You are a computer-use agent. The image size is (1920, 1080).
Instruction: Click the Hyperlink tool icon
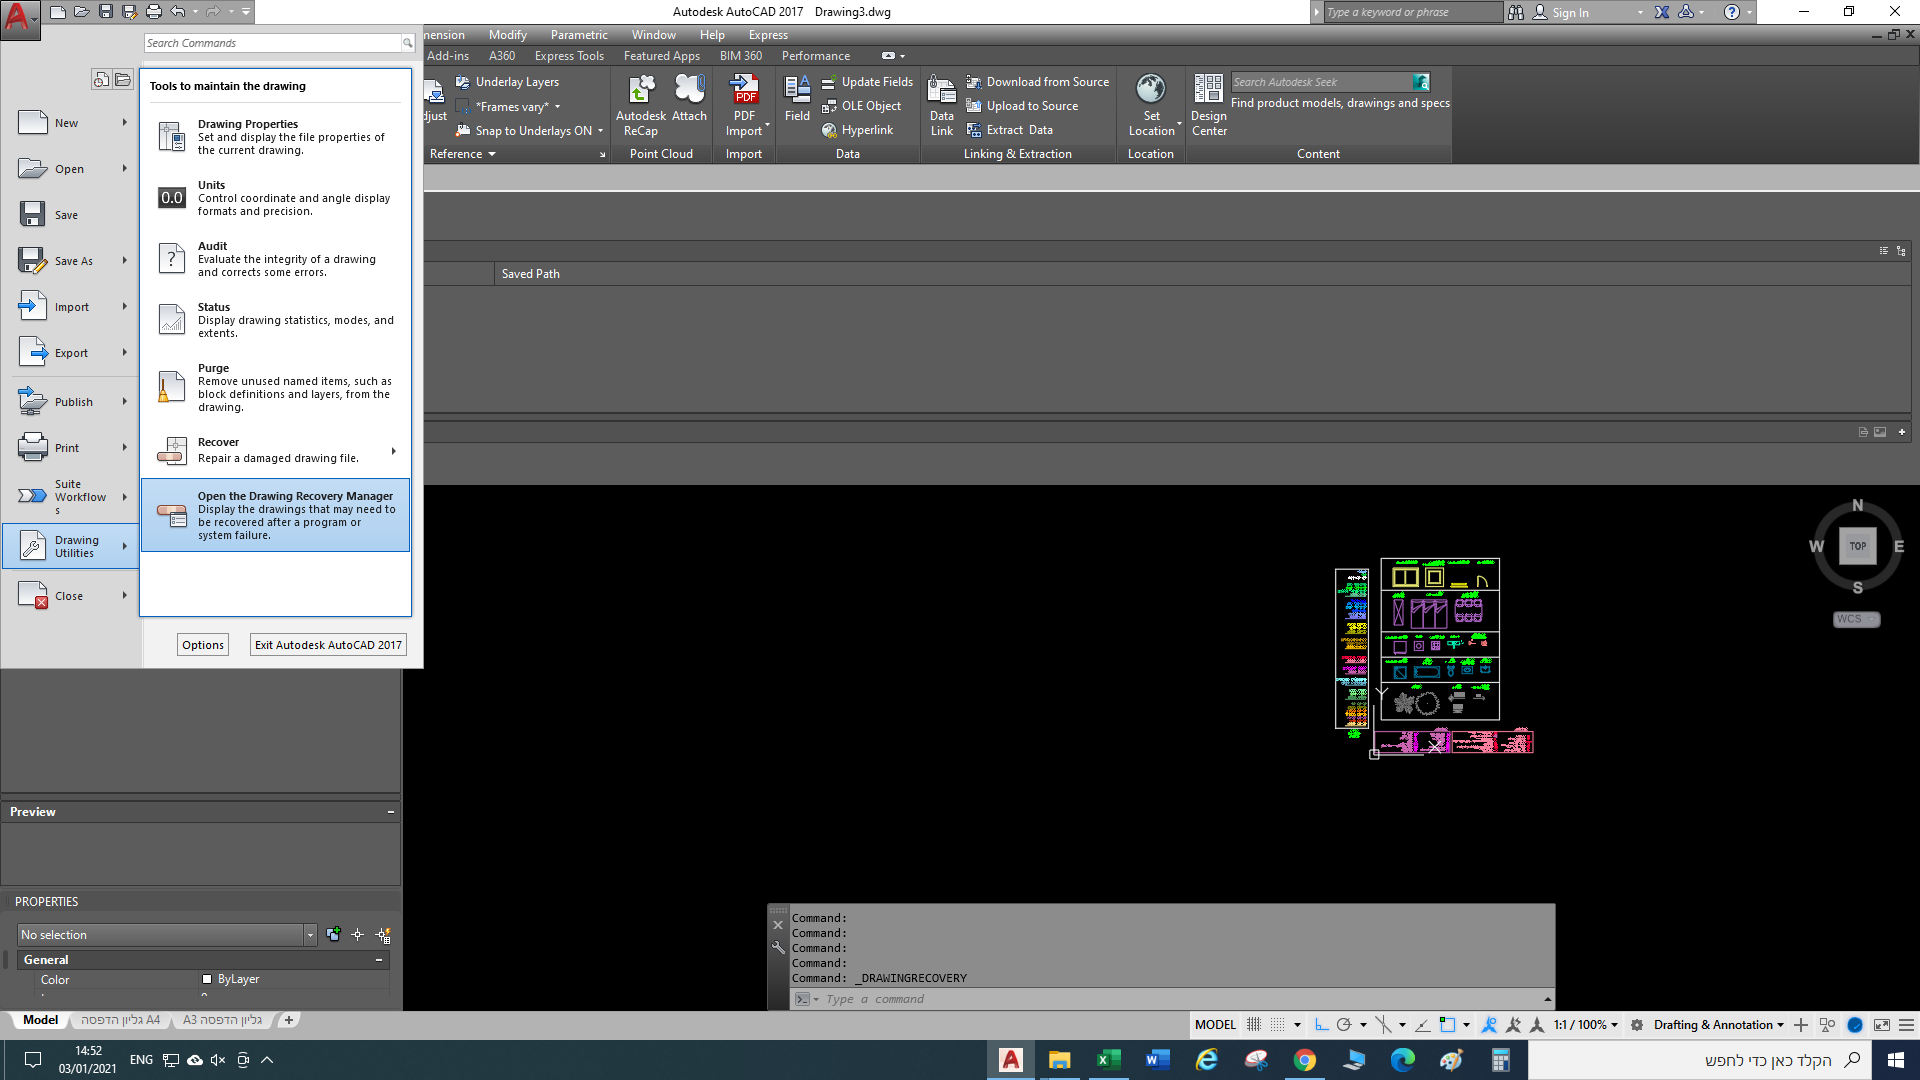point(829,130)
